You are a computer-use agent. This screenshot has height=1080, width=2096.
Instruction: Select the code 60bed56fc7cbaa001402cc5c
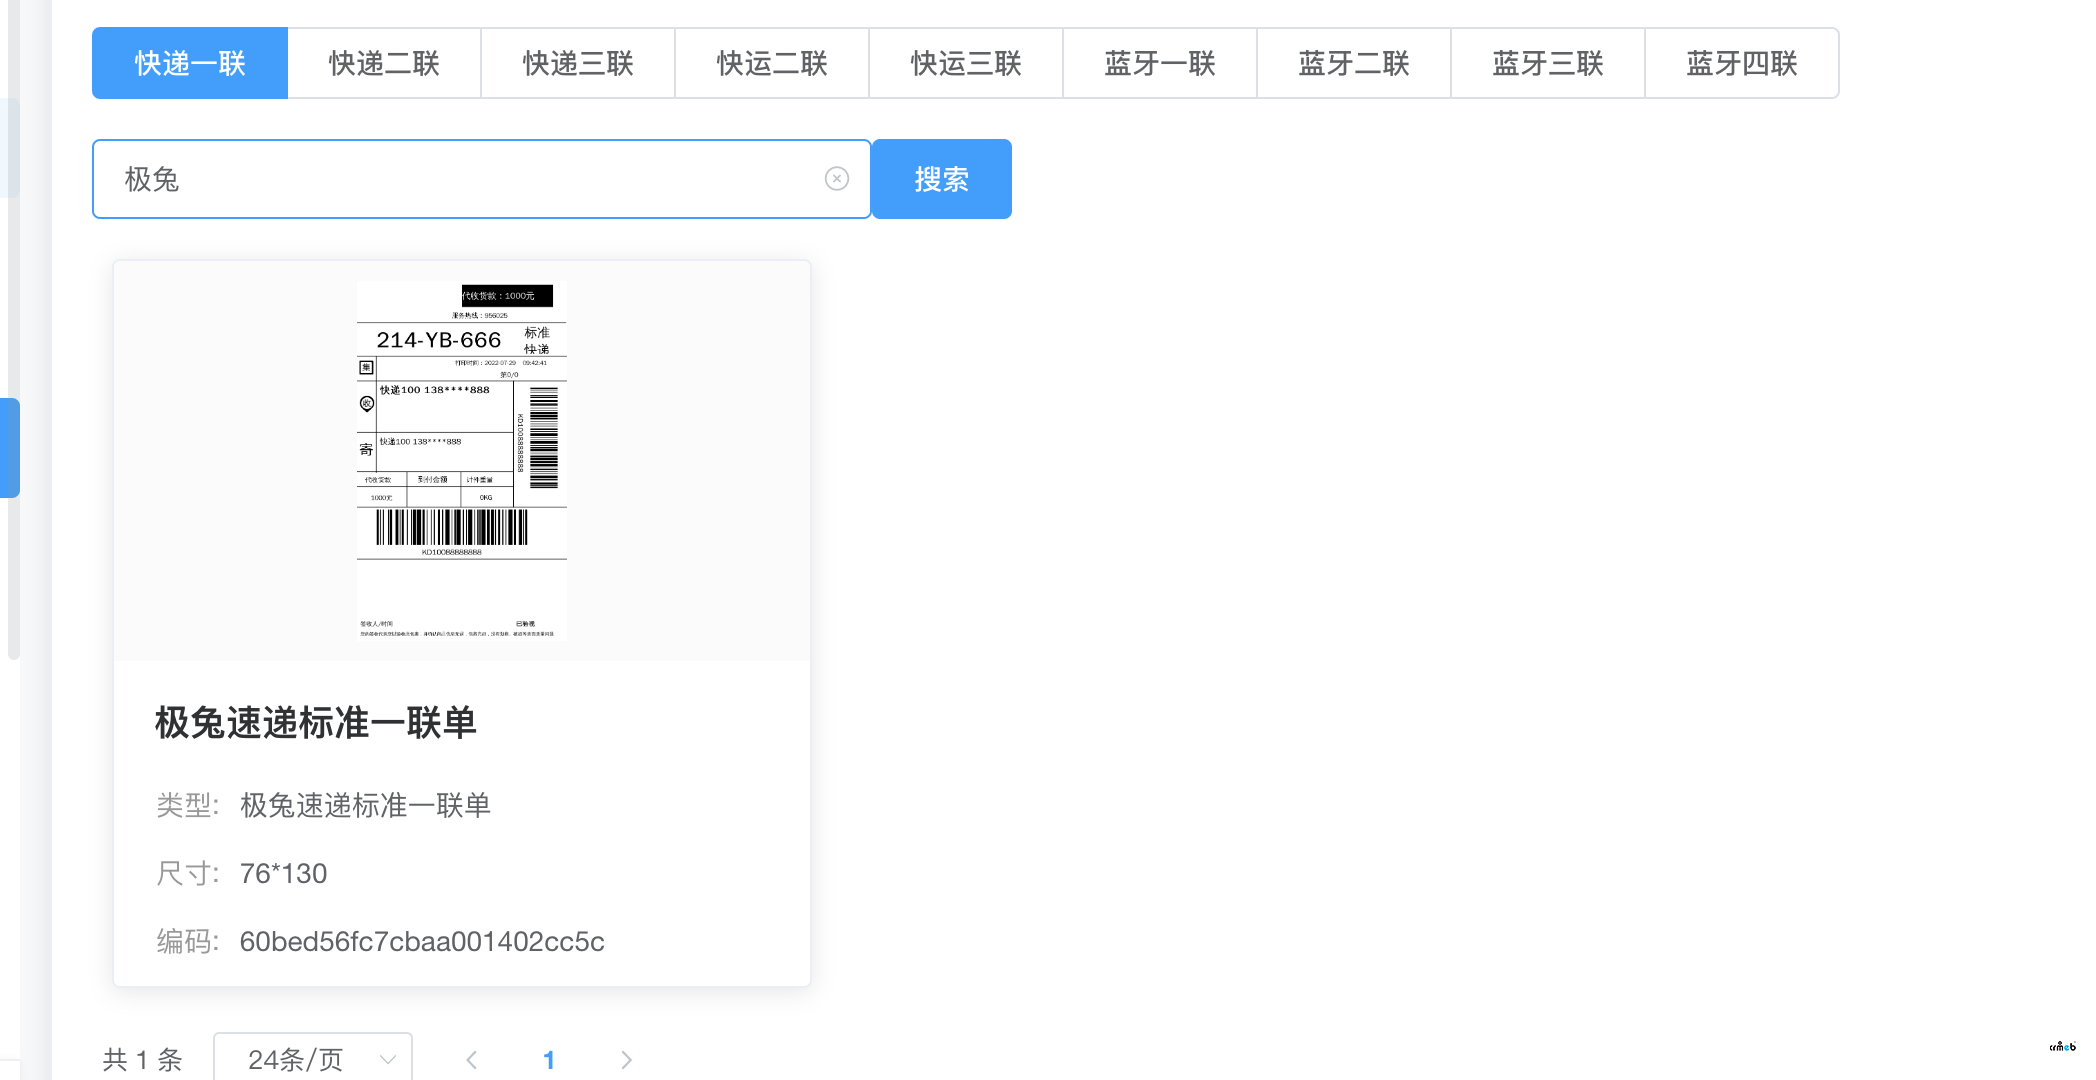click(422, 941)
